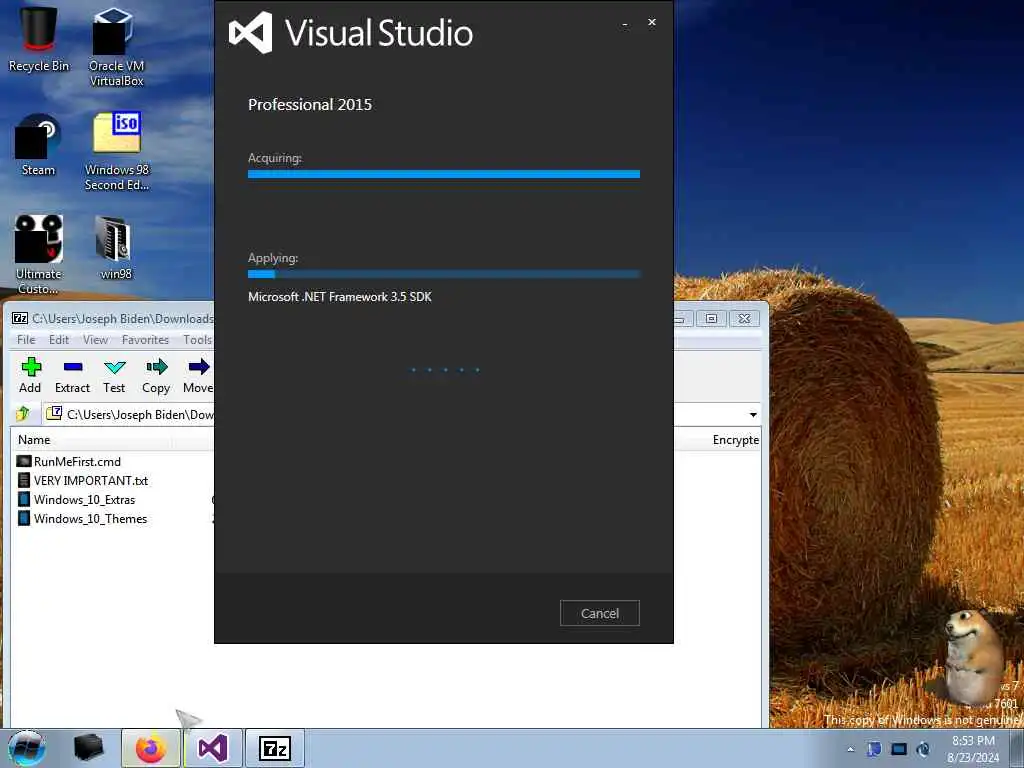The image size is (1024, 768).
Task: Open Firefox from the taskbar
Action: (x=151, y=748)
